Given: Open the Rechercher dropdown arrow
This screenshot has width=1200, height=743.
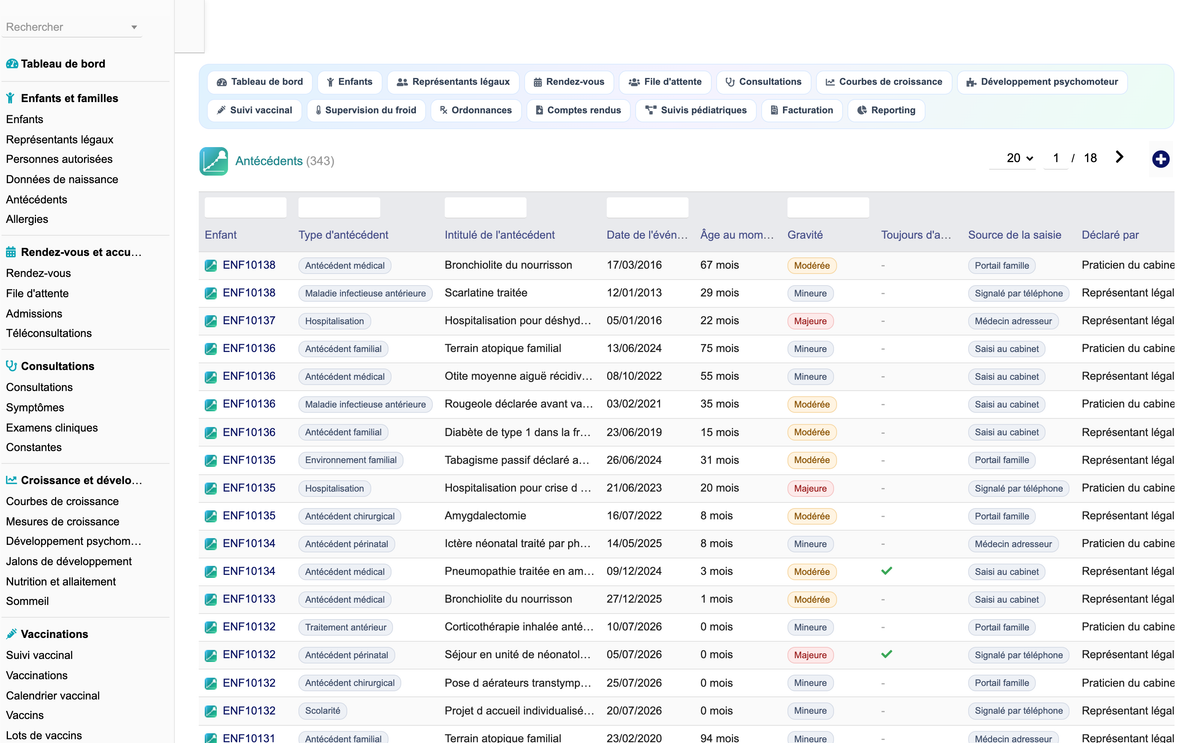Looking at the screenshot, I should (x=134, y=28).
